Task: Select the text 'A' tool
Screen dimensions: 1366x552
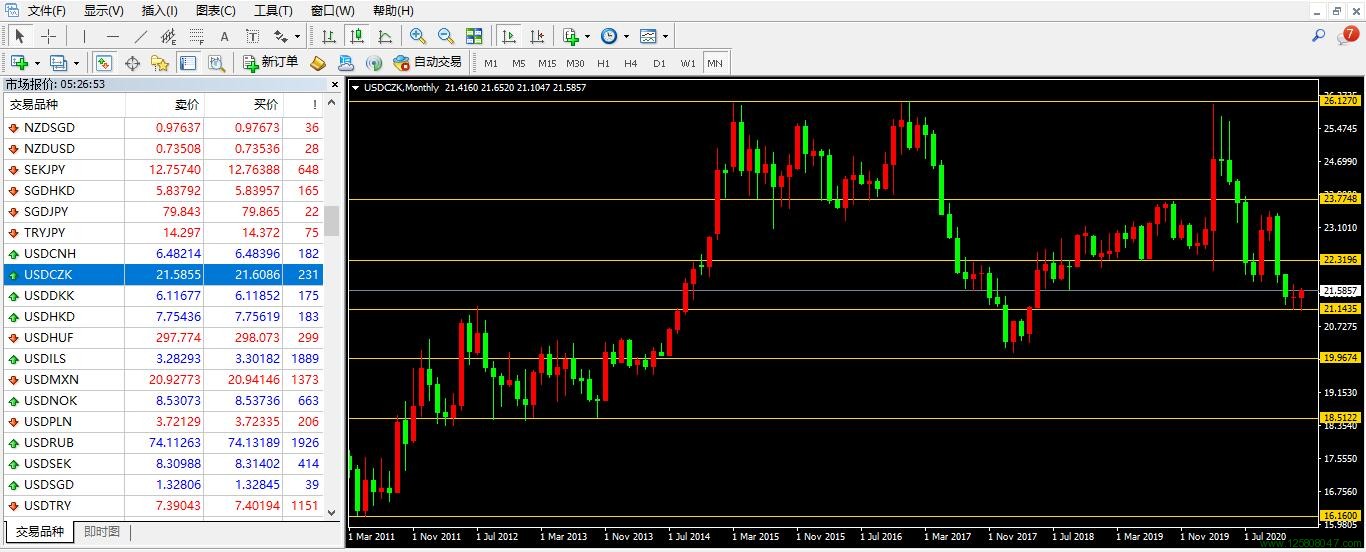Action: pyautogui.click(x=224, y=36)
